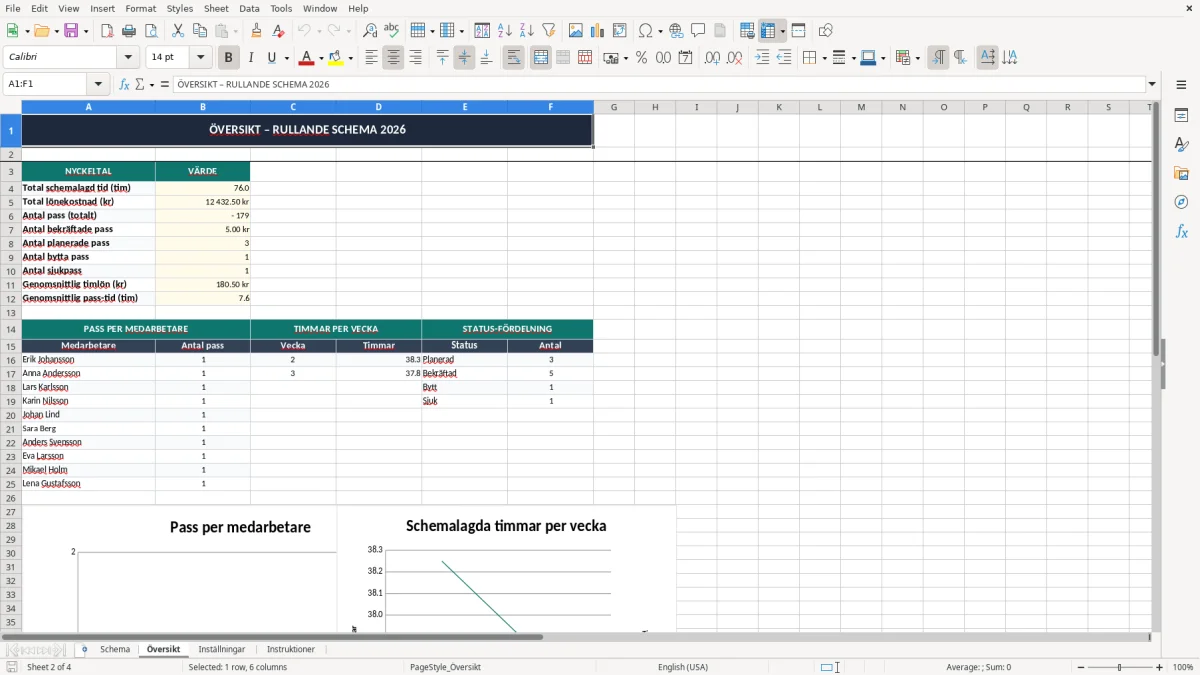Open the Name Box dropdown arrow
Image resolution: width=1200 pixels, height=675 pixels.
[x=98, y=85]
